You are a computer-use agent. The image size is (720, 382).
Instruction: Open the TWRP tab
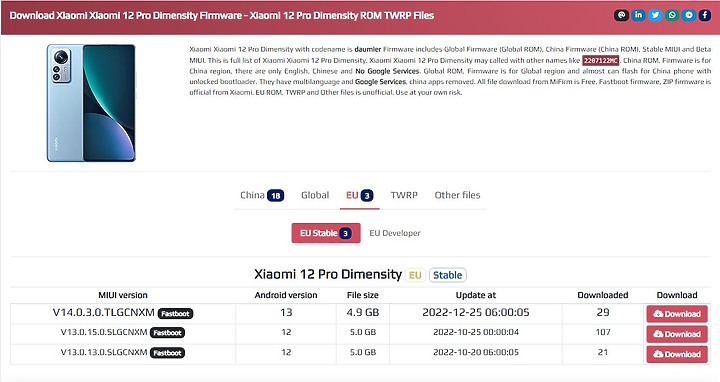coord(404,196)
